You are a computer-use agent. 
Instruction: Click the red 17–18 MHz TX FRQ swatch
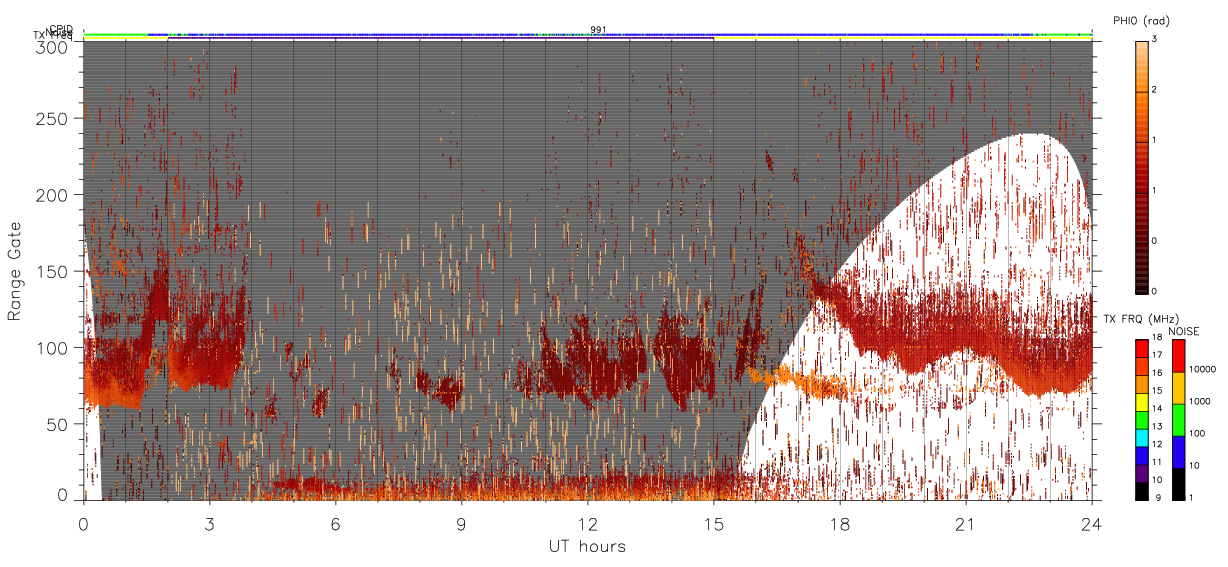1142,349
